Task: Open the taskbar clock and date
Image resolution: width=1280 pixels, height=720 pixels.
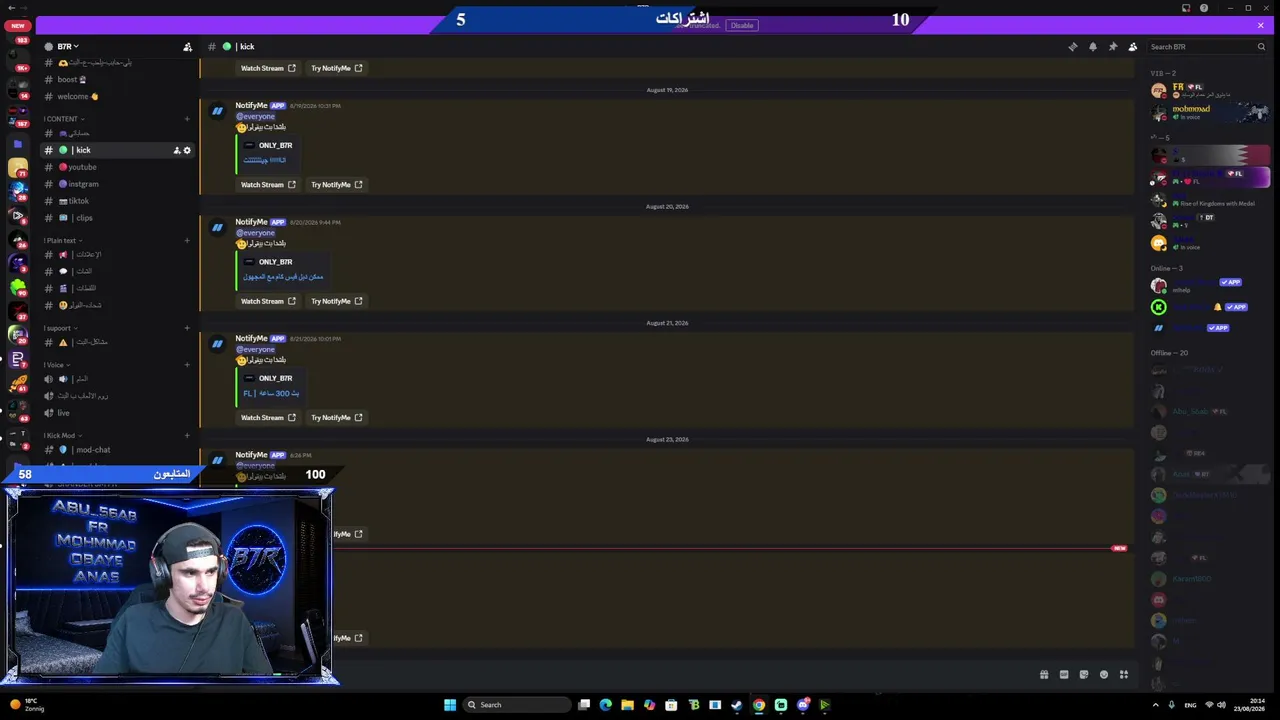Action: tap(1249, 705)
